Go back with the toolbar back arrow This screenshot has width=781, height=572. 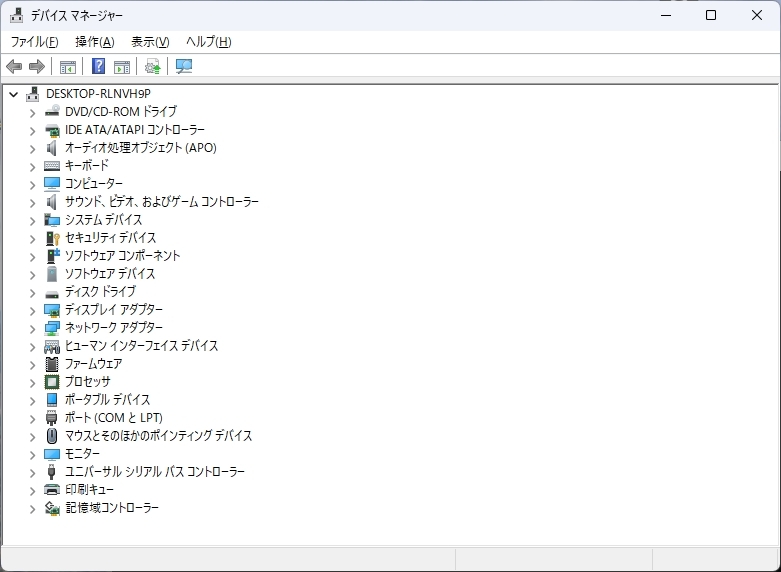(x=14, y=66)
